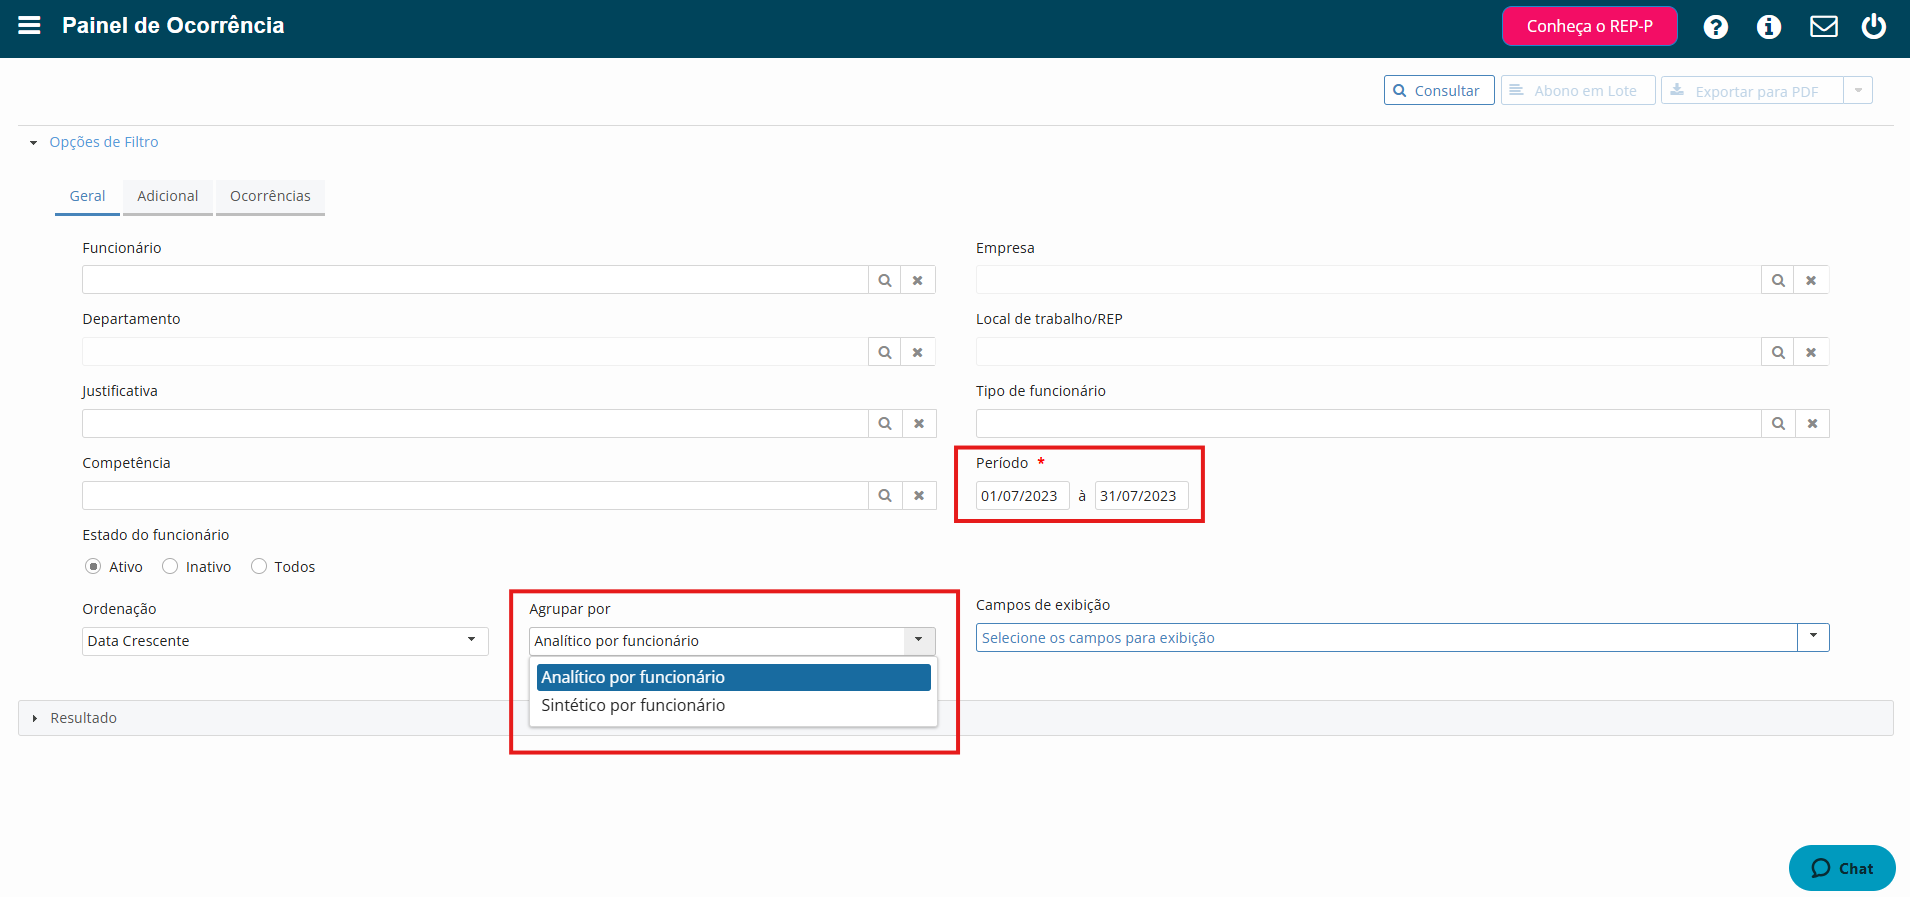Search Tipo de funcionário with magnifier
Screen dimensions: 1910x897
(1778, 424)
